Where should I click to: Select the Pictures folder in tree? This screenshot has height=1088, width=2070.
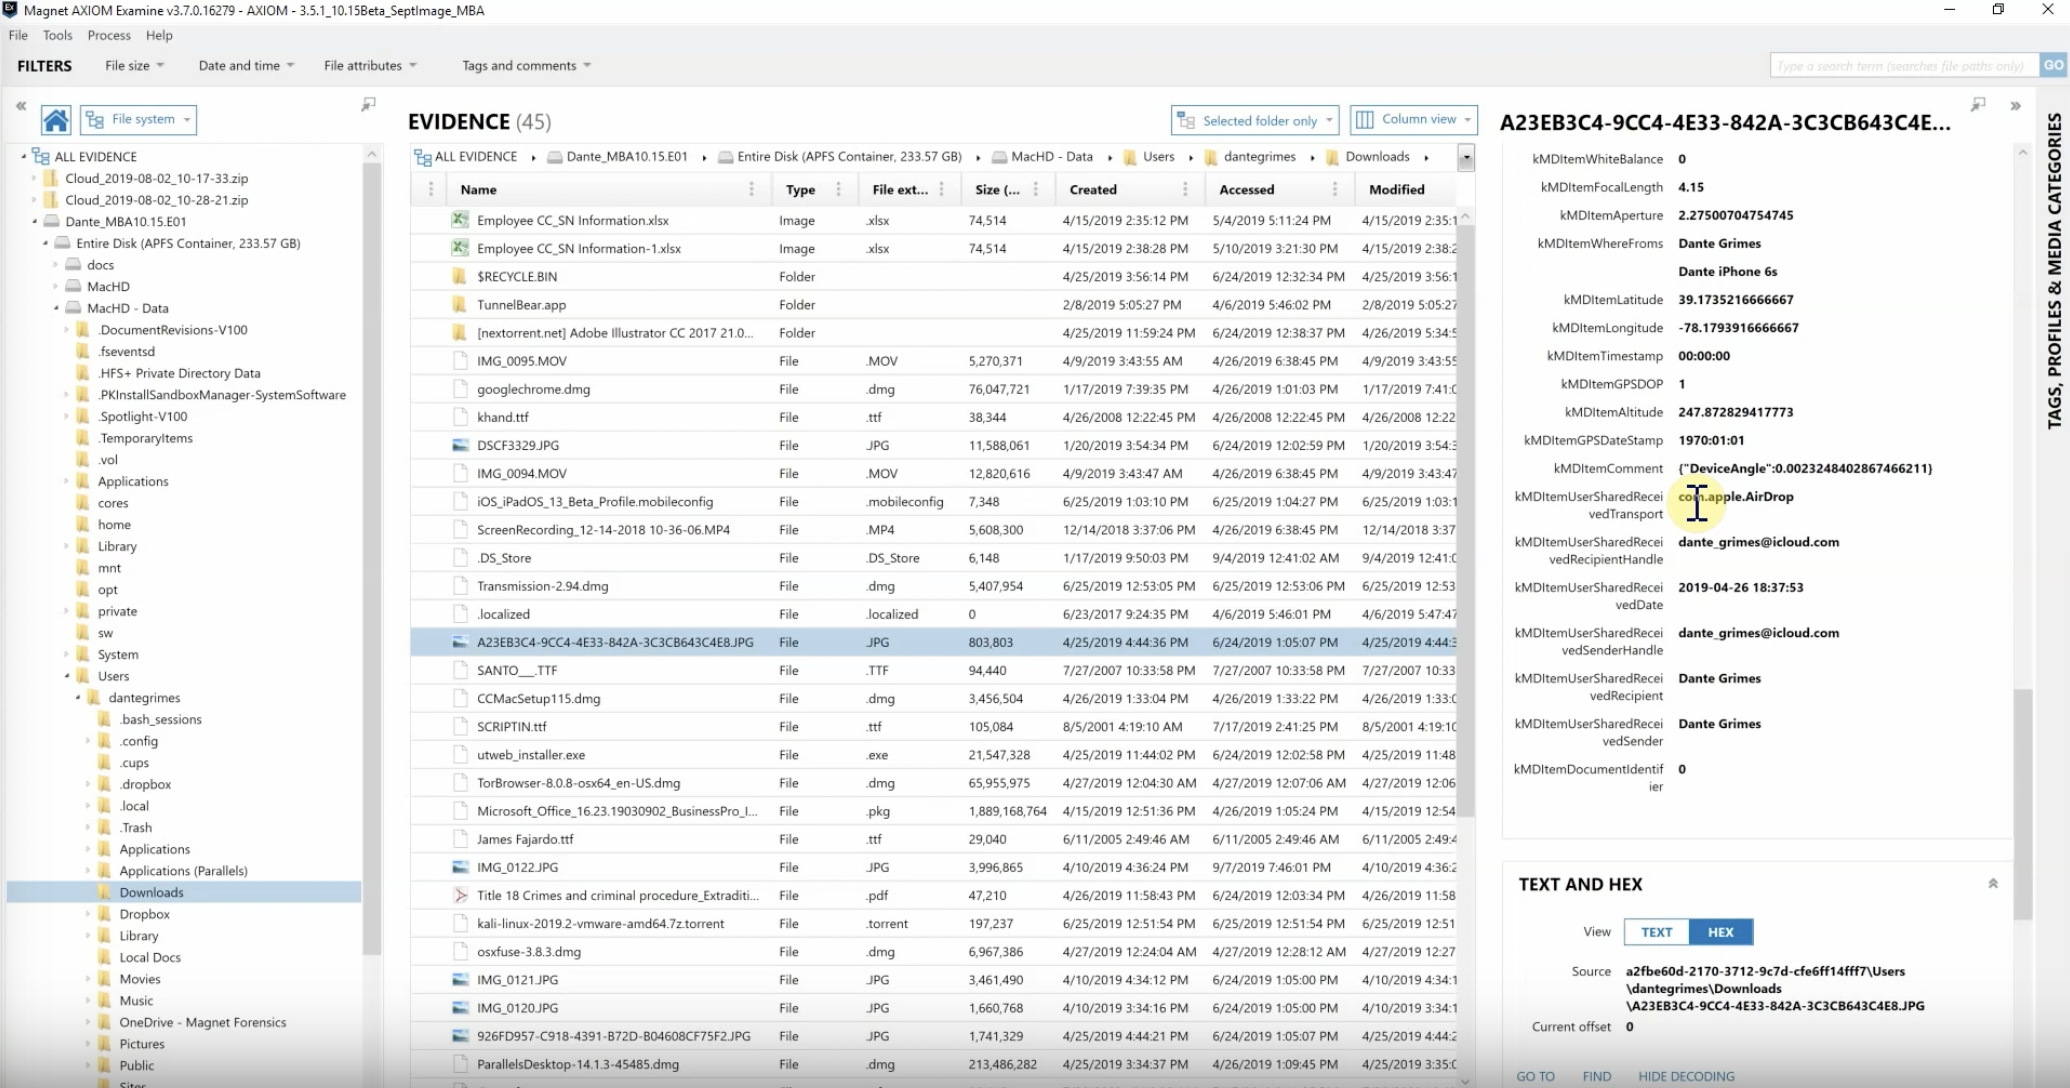click(142, 1044)
